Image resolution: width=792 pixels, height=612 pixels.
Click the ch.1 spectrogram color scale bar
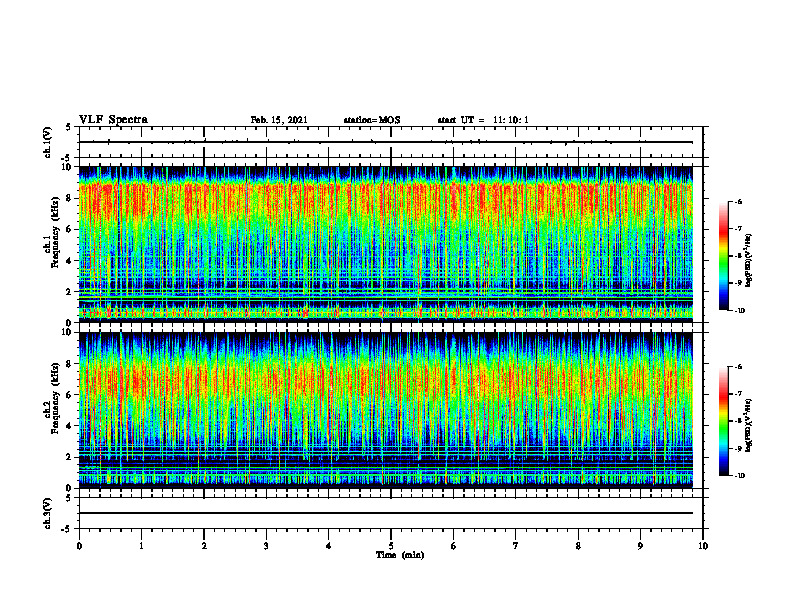(724, 256)
